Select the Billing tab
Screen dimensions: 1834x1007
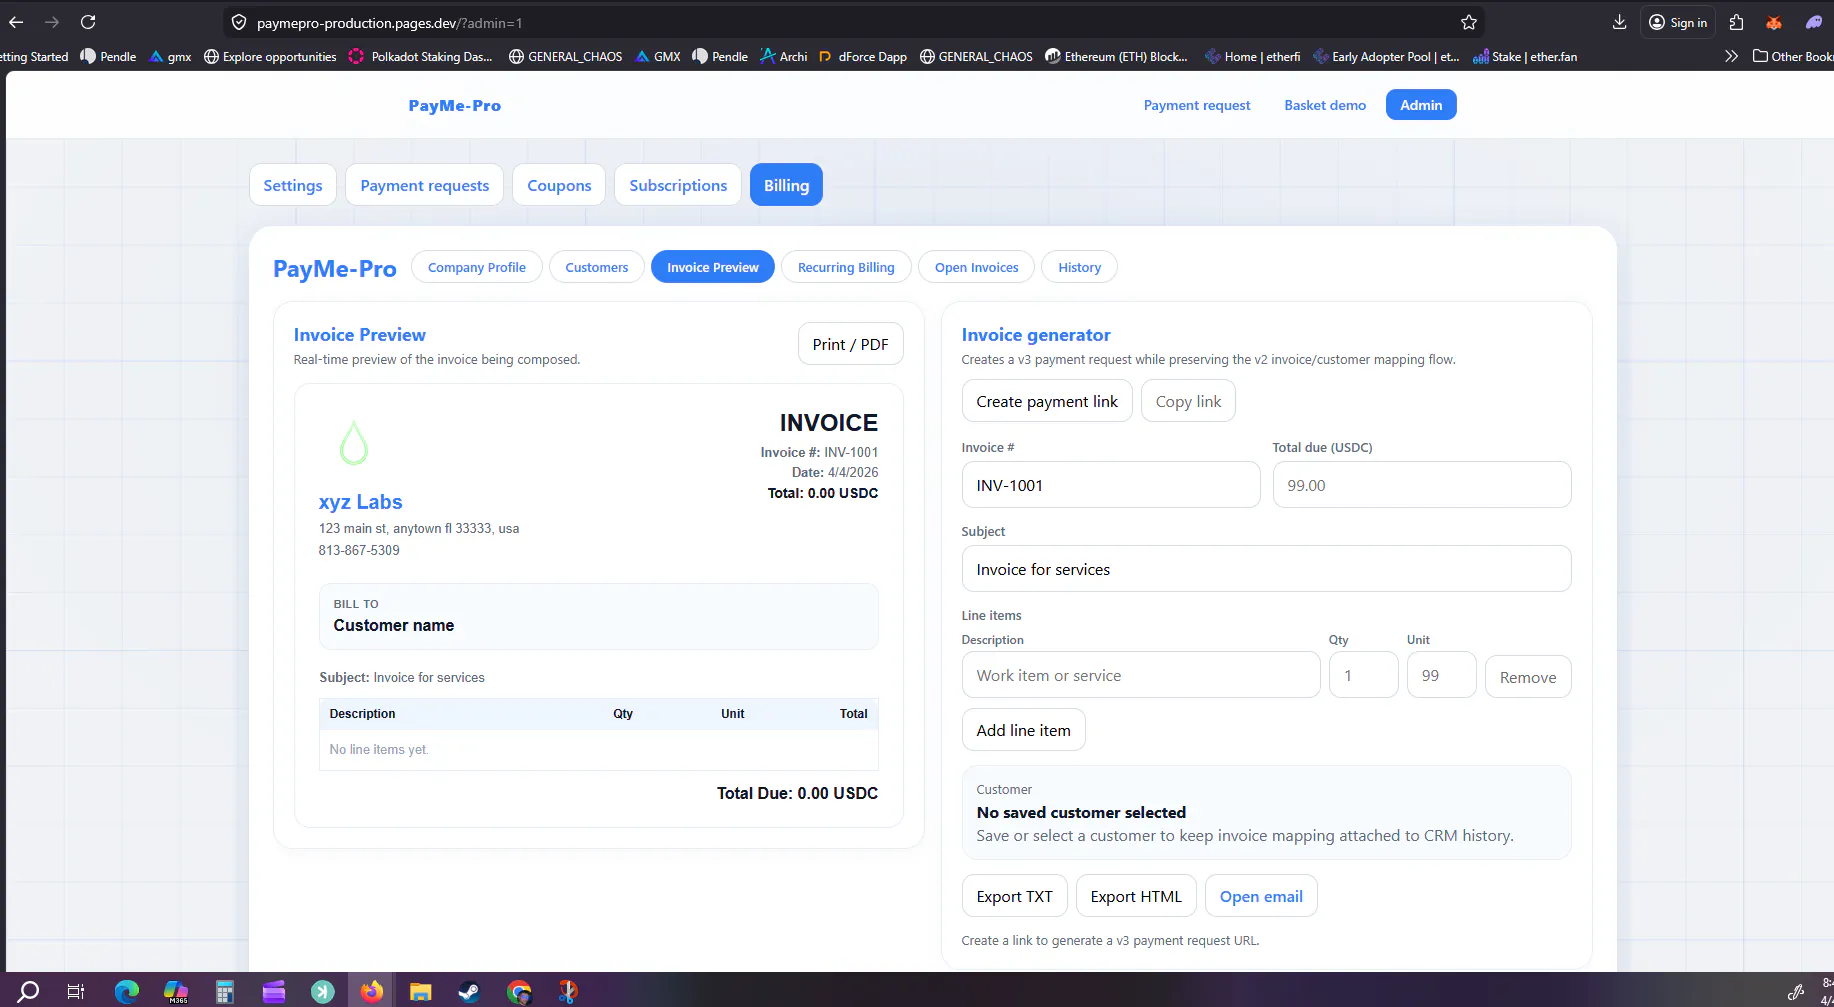pos(786,185)
